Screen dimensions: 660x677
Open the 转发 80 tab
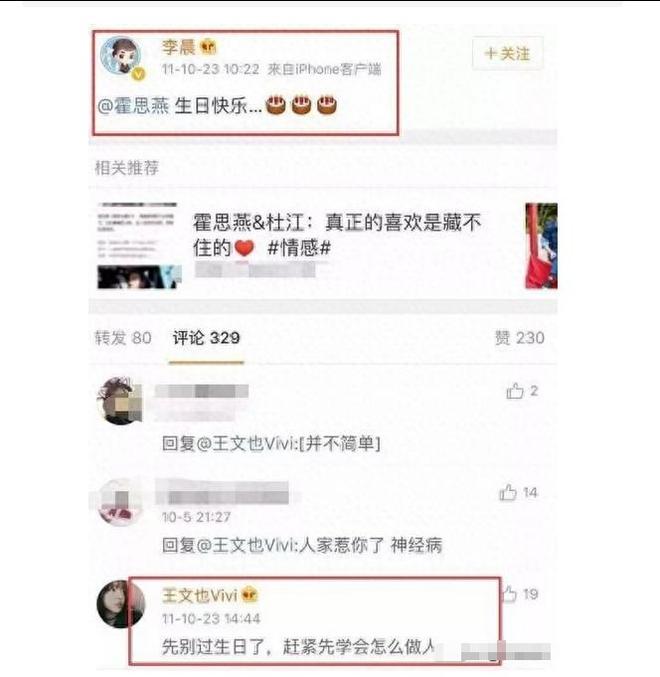(x=123, y=338)
